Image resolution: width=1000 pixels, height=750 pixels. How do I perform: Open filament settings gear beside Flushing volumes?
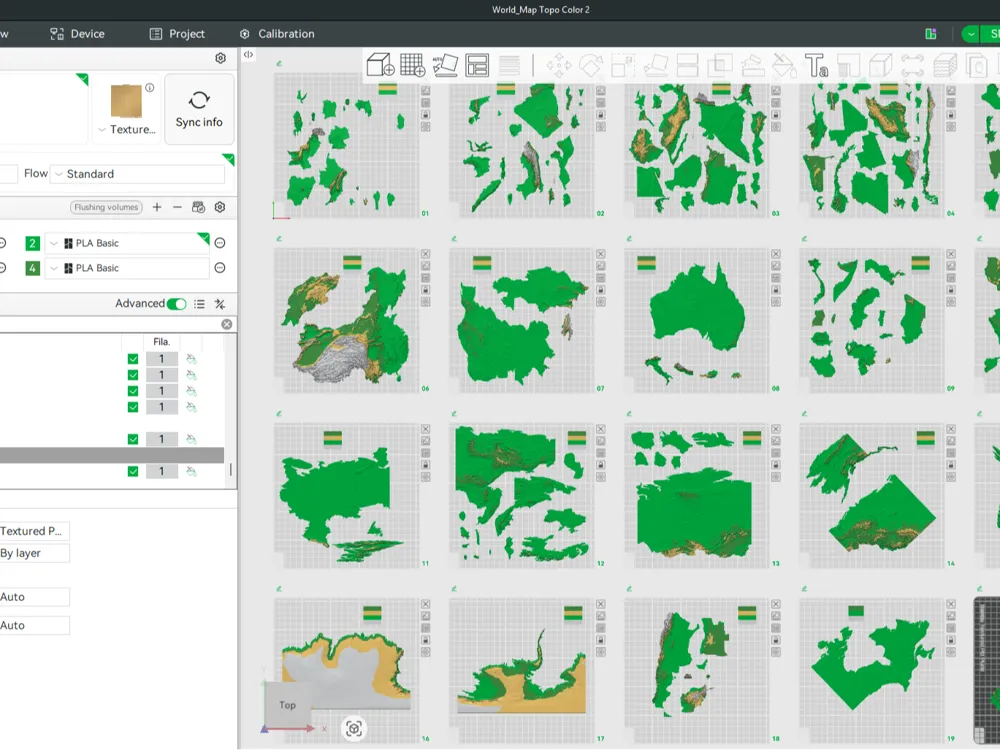tap(220, 207)
